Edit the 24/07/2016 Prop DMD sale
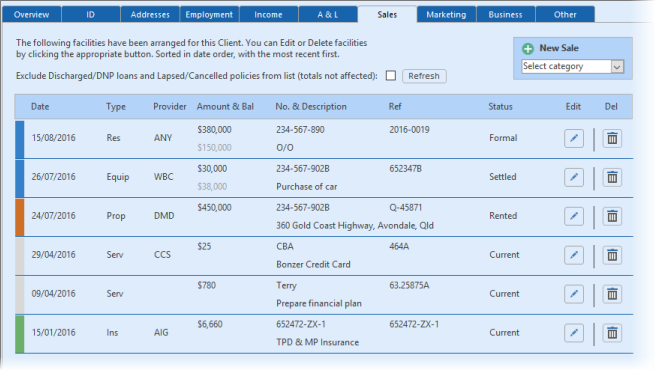656x371 pixels. coord(574,216)
